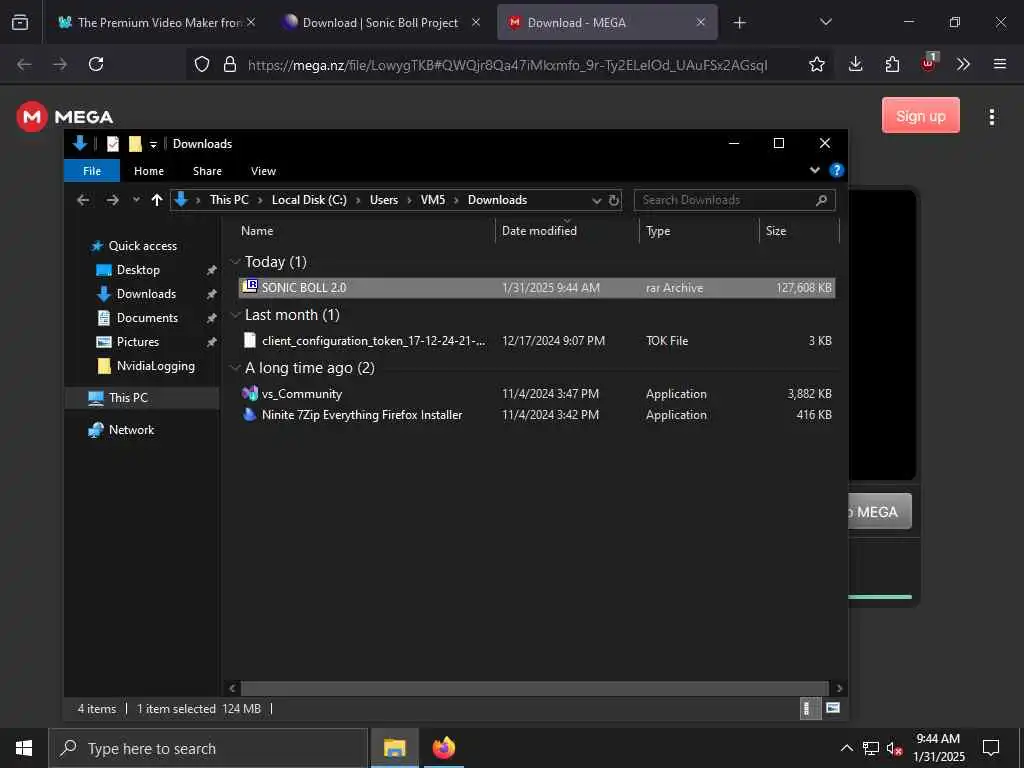
Task: Switch to Sonic Boll Project tab
Action: (380, 23)
